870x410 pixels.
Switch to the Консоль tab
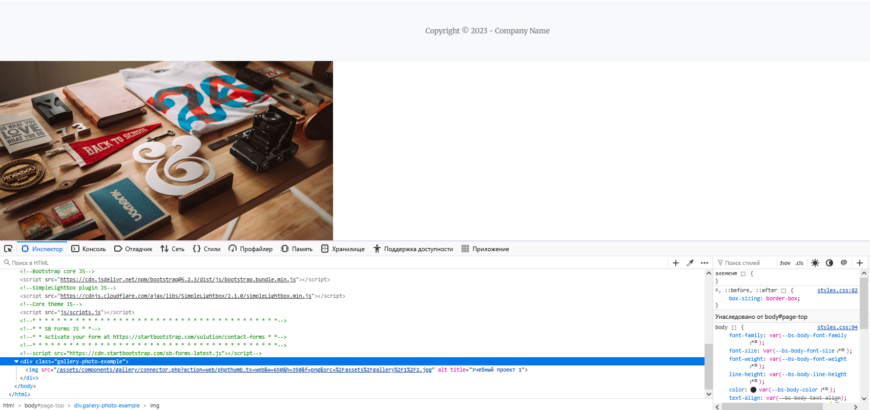88,249
